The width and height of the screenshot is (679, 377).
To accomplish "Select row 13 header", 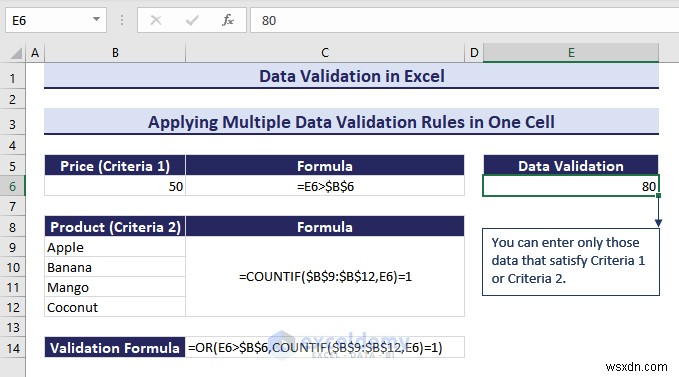I will coord(13,327).
